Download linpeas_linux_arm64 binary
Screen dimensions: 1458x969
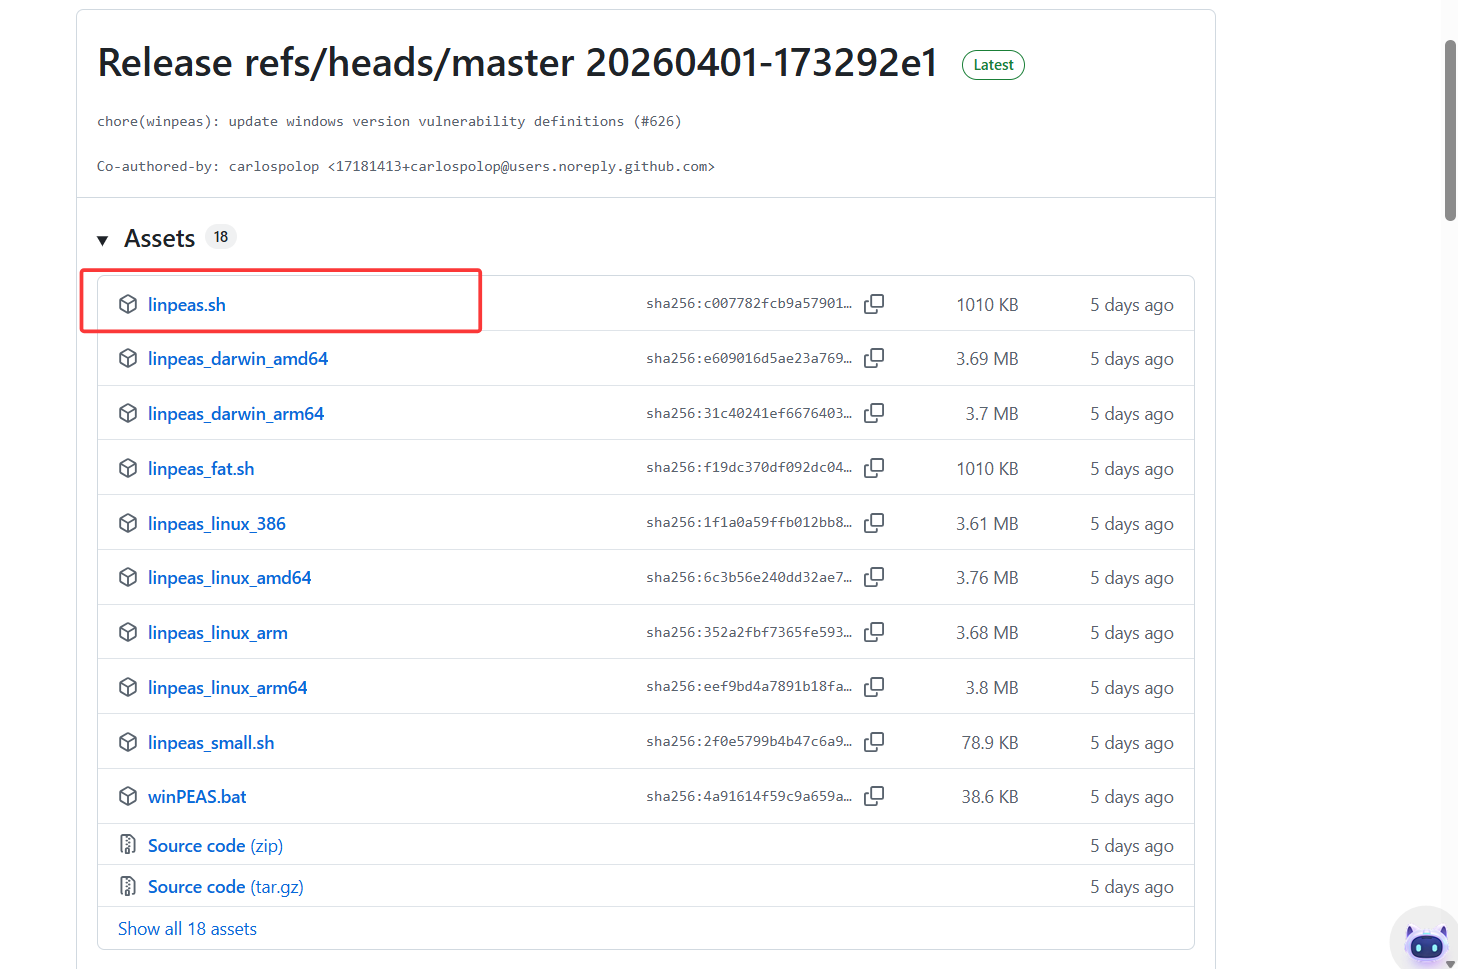227,688
